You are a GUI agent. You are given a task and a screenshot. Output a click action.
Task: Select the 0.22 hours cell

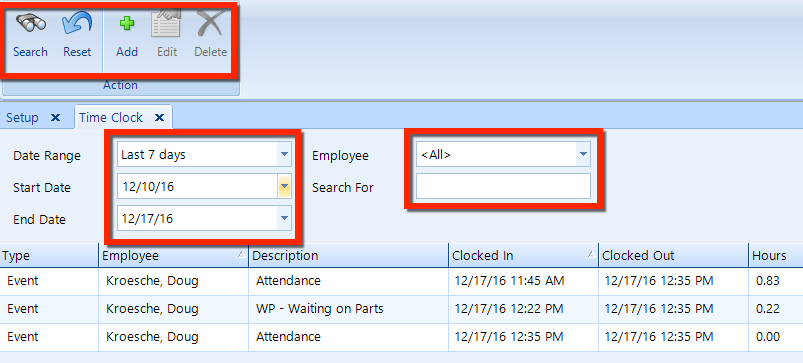click(775, 309)
